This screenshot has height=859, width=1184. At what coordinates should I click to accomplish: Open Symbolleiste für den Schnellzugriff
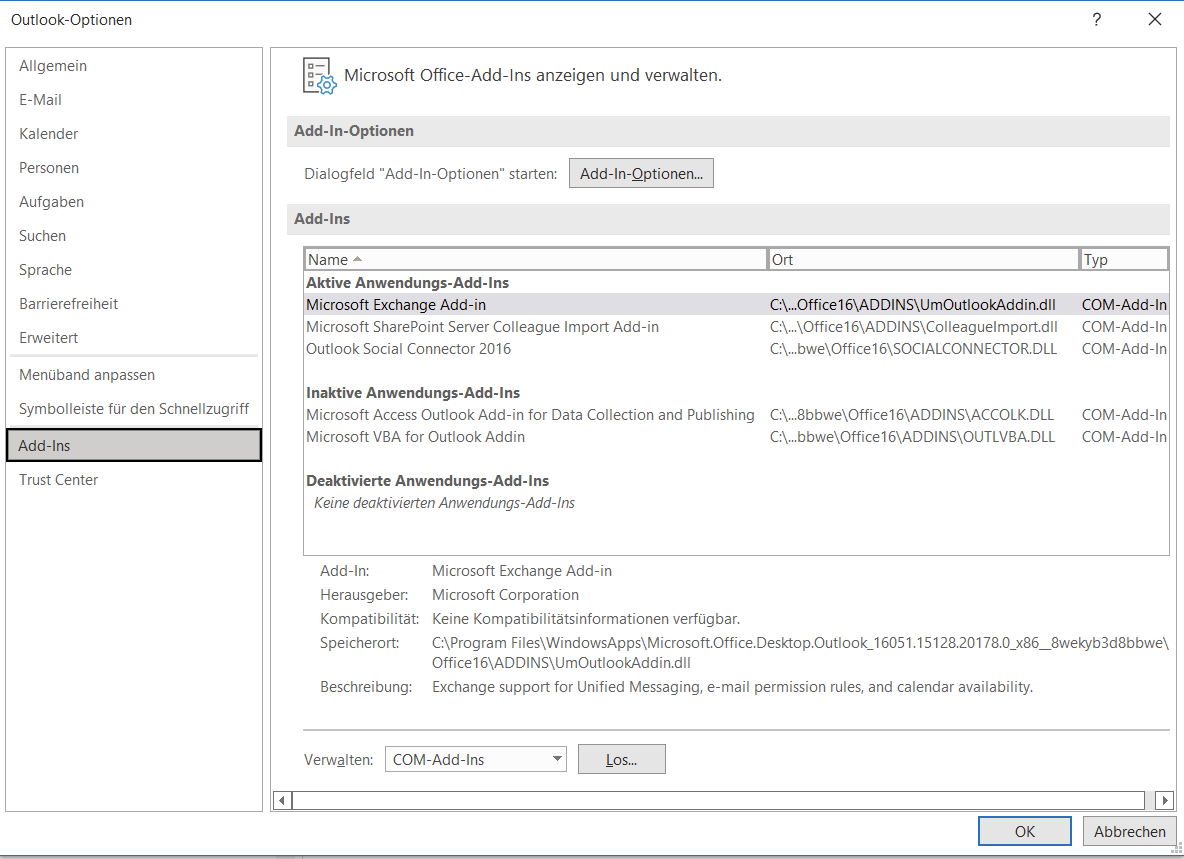134,408
